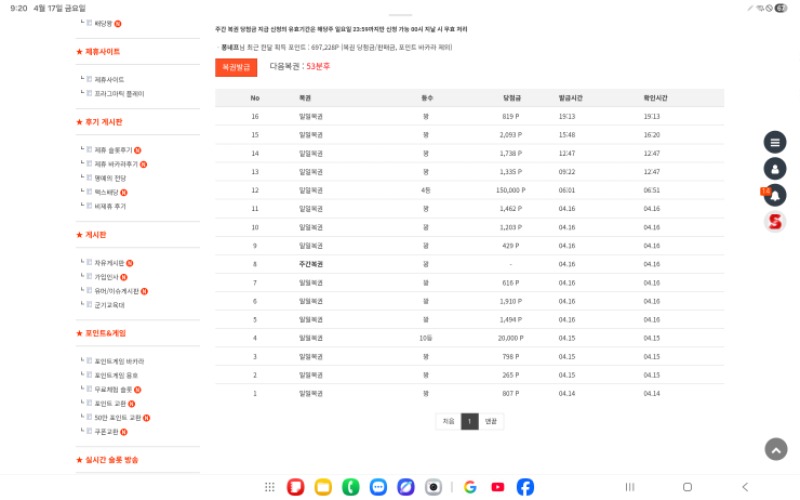The width and height of the screenshot is (800, 500).
Task: Open the app drawer grid icon
Action: coord(270,487)
